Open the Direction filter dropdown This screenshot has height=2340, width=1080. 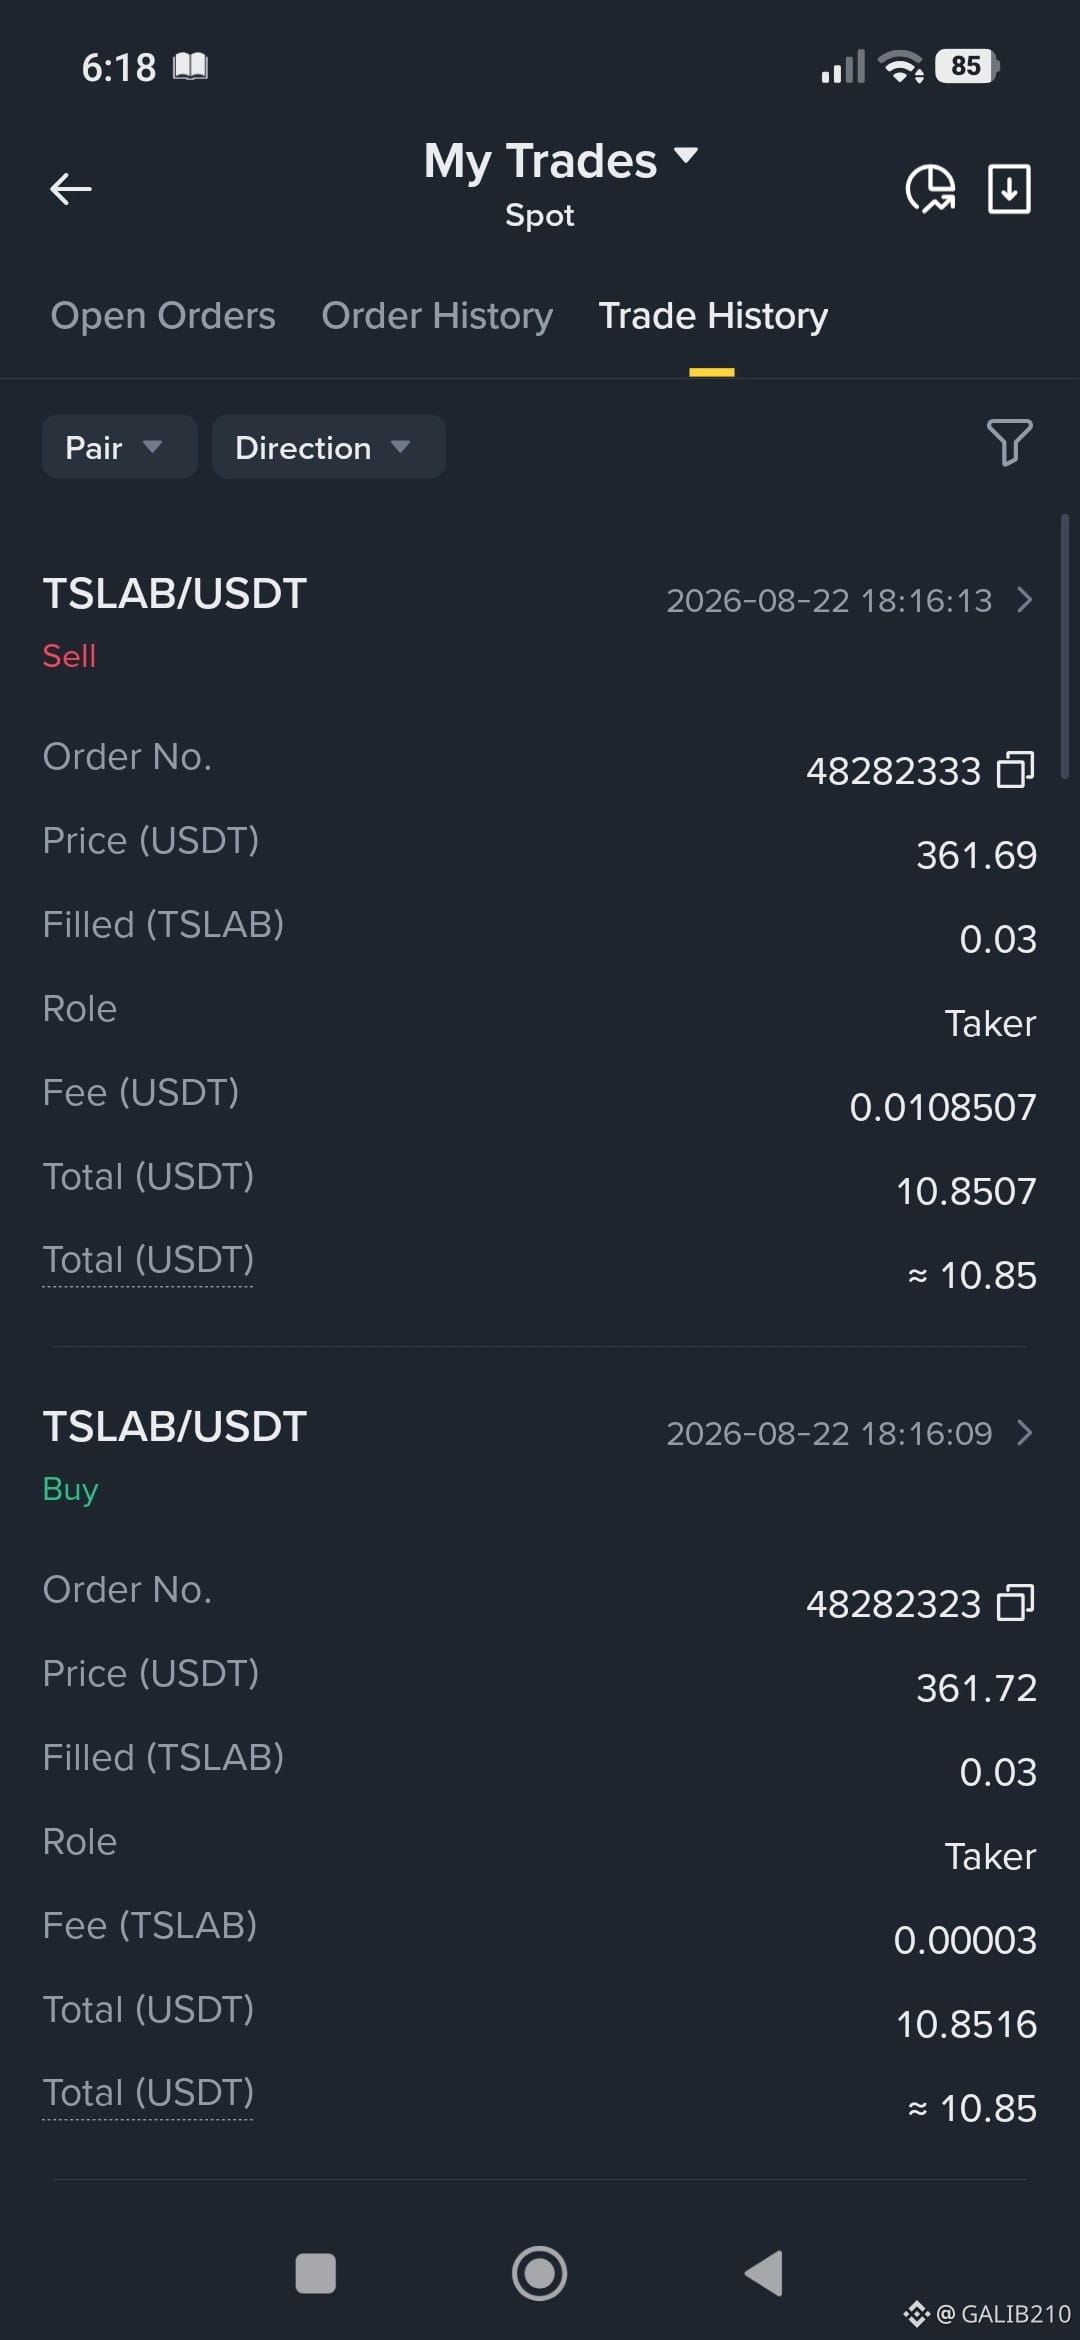(329, 447)
